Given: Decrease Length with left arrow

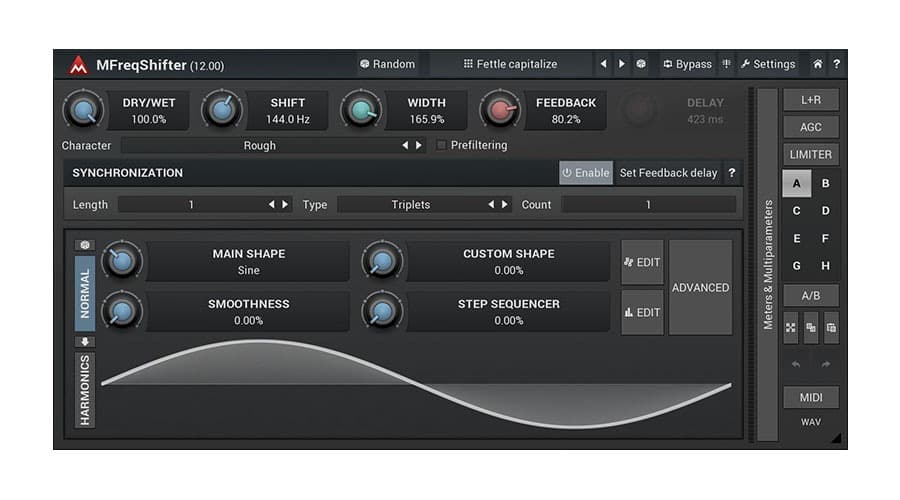Looking at the screenshot, I should (x=271, y=204).
